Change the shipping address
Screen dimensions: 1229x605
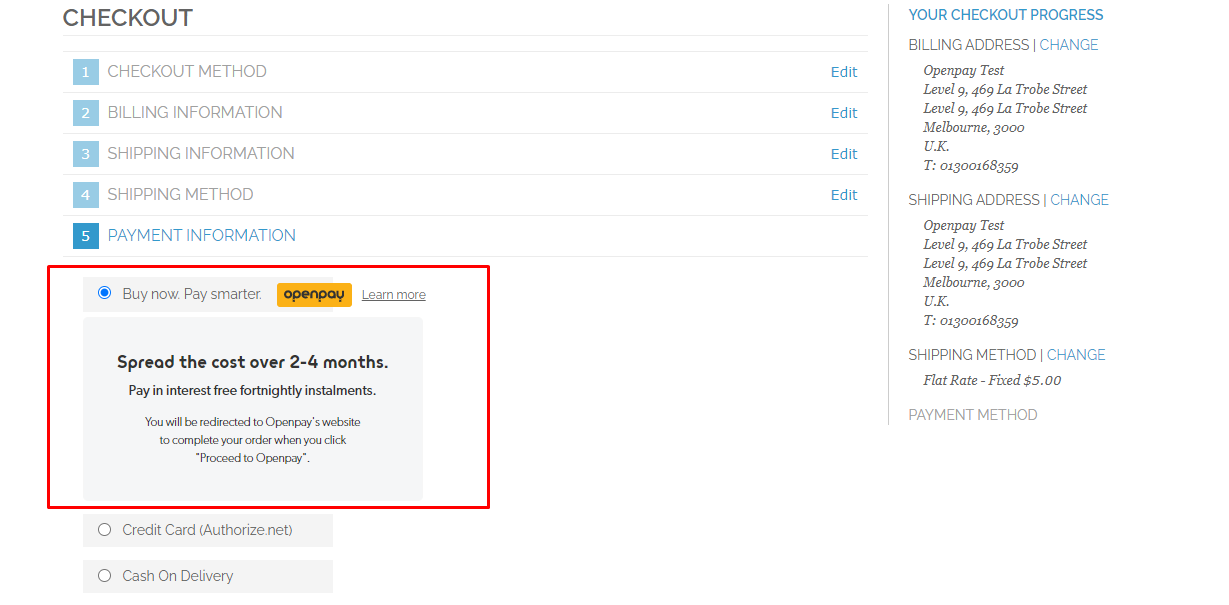[1079, 200]
